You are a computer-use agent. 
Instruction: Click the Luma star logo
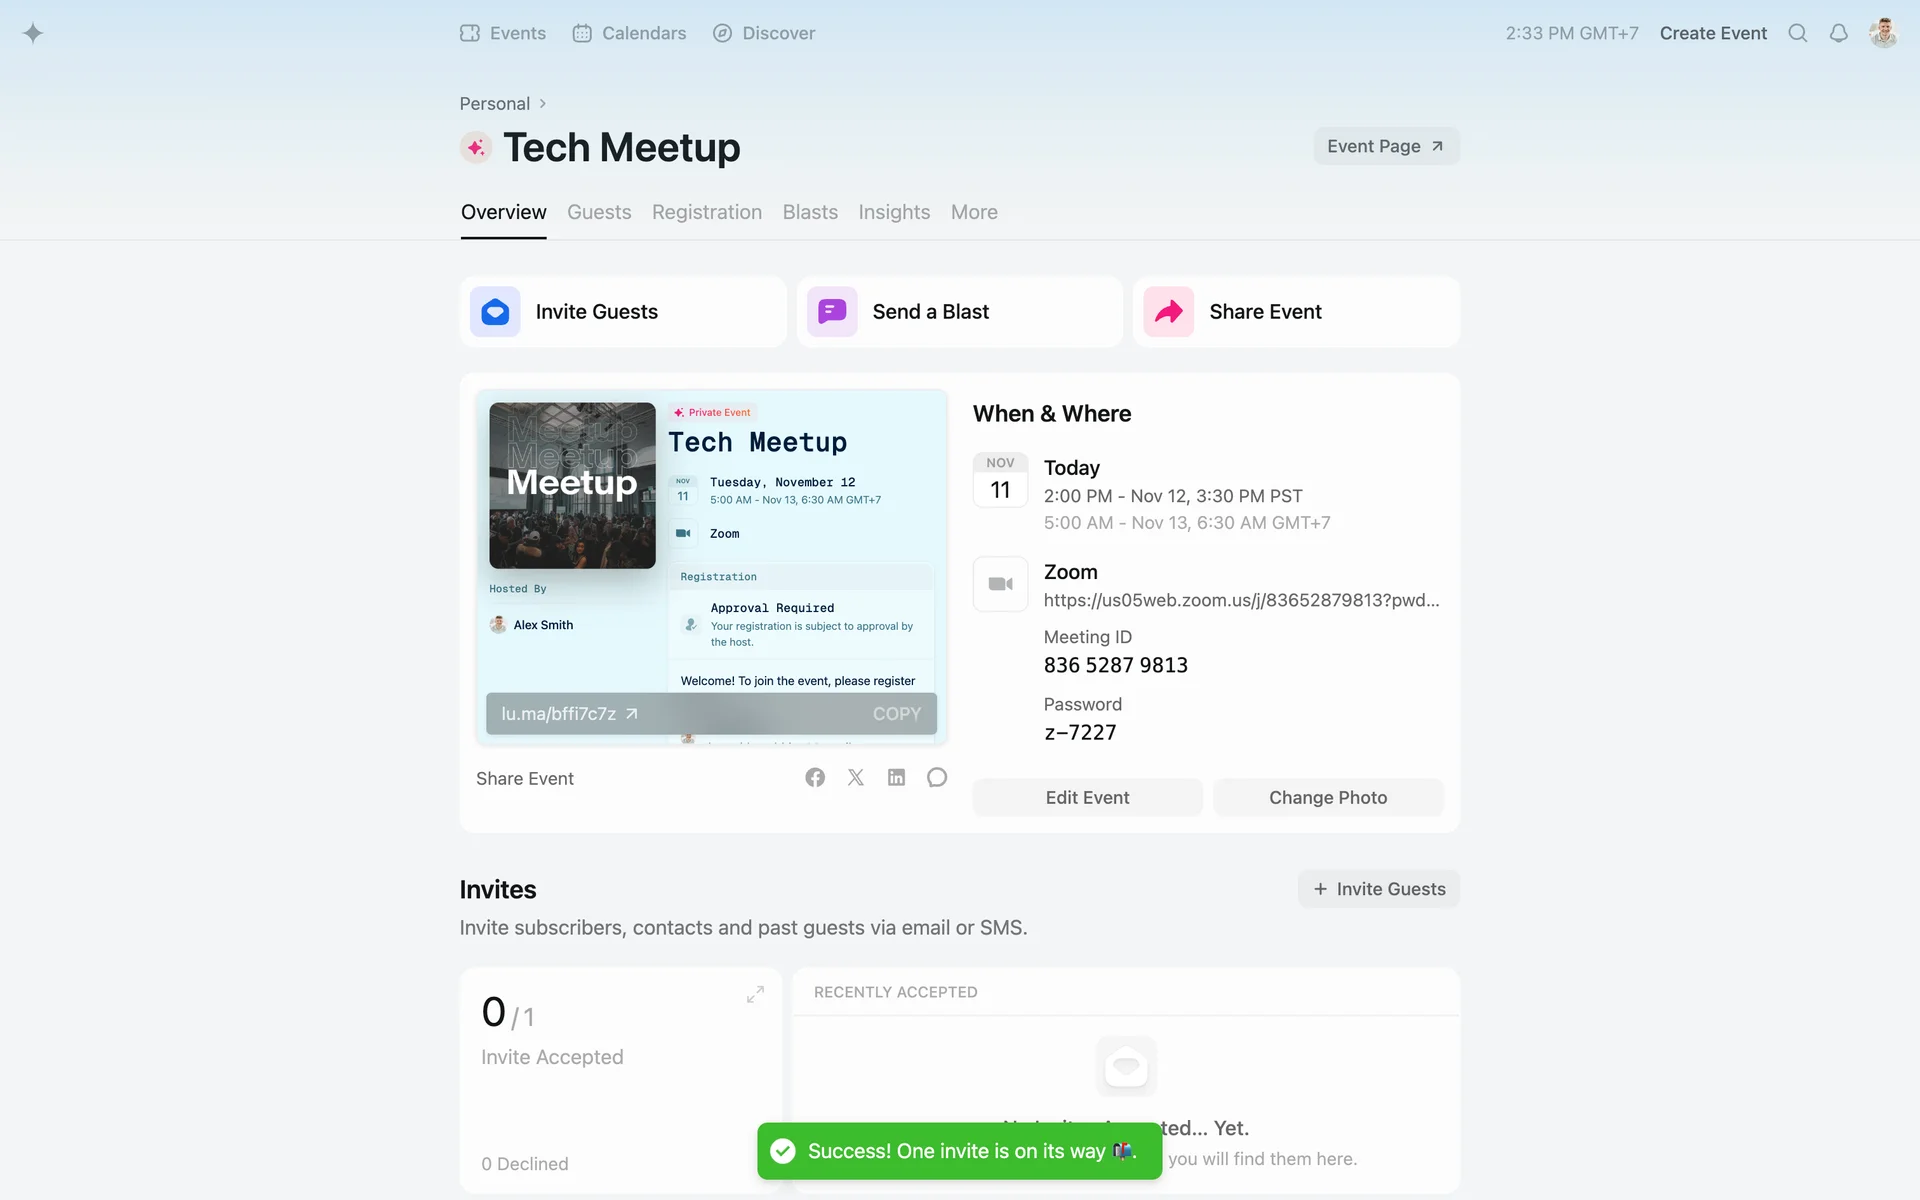click(x=33, y=33)
